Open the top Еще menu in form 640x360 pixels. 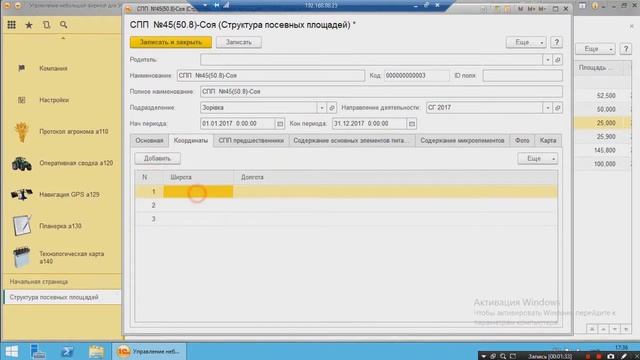pyautogui.click(x=526, y=42)
